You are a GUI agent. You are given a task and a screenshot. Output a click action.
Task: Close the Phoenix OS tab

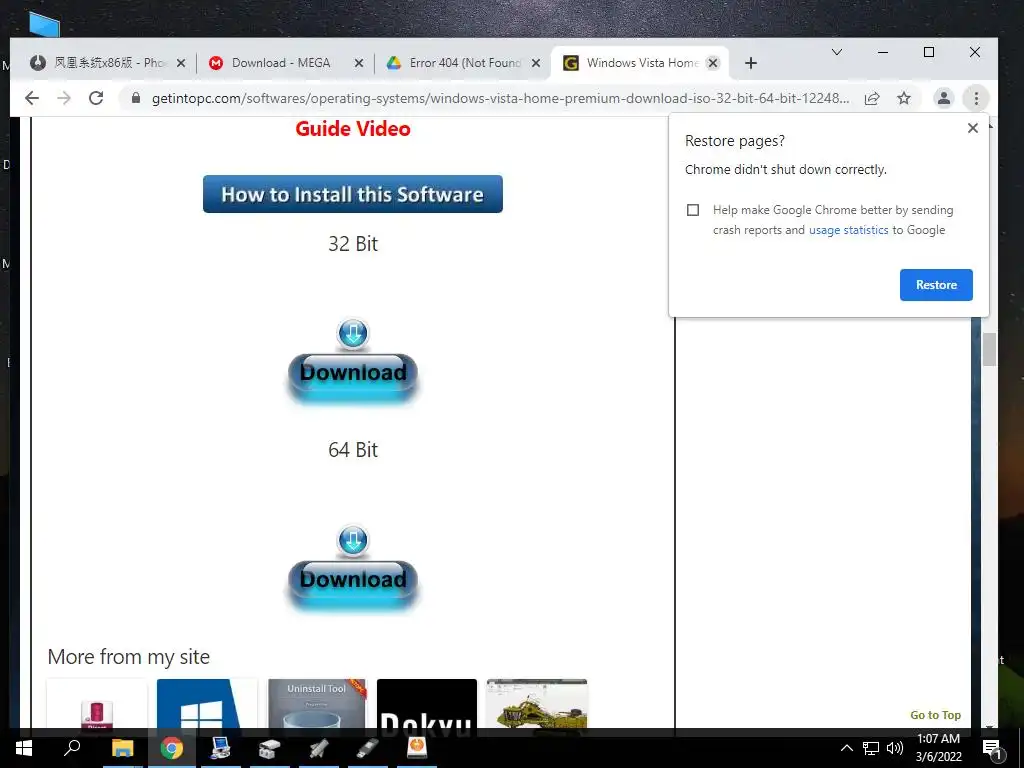(x=181, y=63)
